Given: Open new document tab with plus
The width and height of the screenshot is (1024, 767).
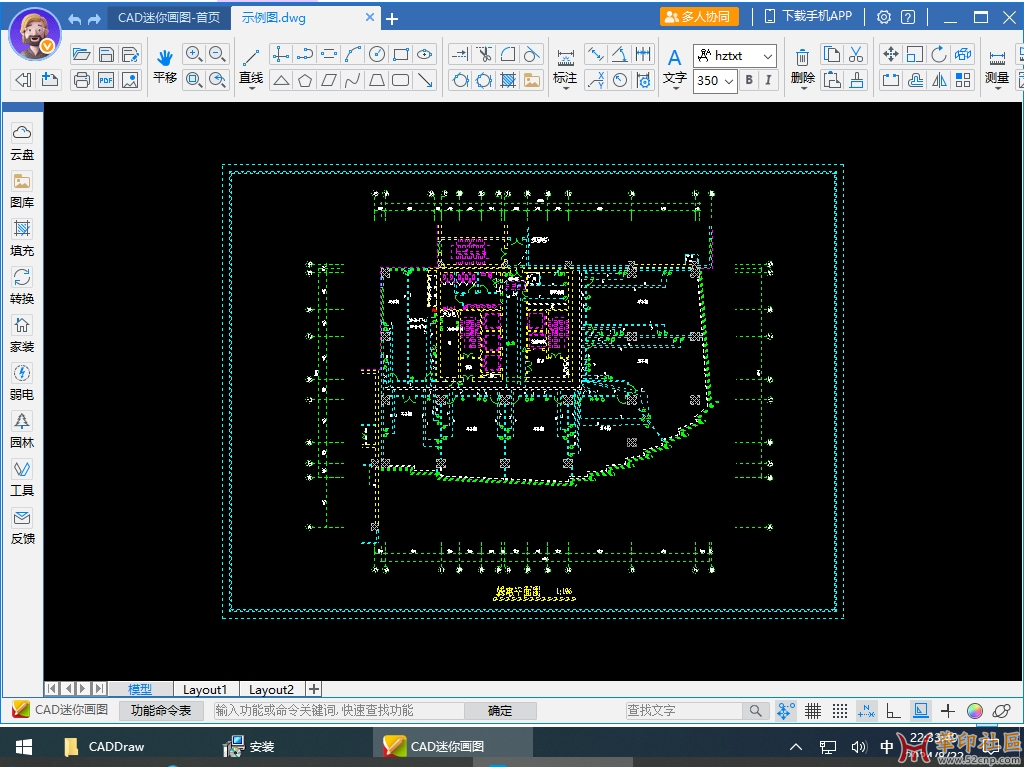Looking at the screenshot, I should click(x=392, y=19).
